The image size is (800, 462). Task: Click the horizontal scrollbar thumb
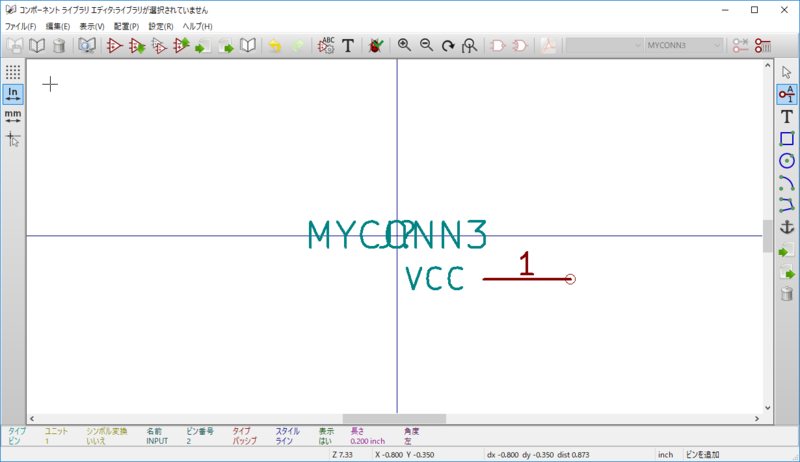[394, 419]
